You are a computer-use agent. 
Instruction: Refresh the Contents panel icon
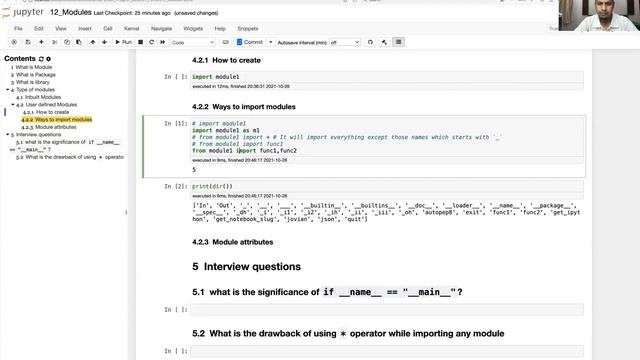[x=41, y=59]
